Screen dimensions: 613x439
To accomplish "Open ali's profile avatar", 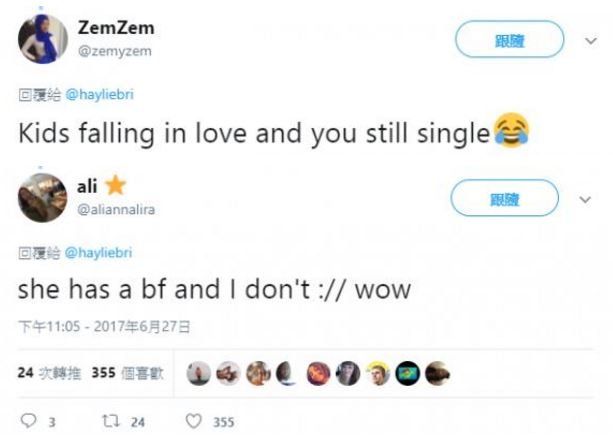I will 41,197.
